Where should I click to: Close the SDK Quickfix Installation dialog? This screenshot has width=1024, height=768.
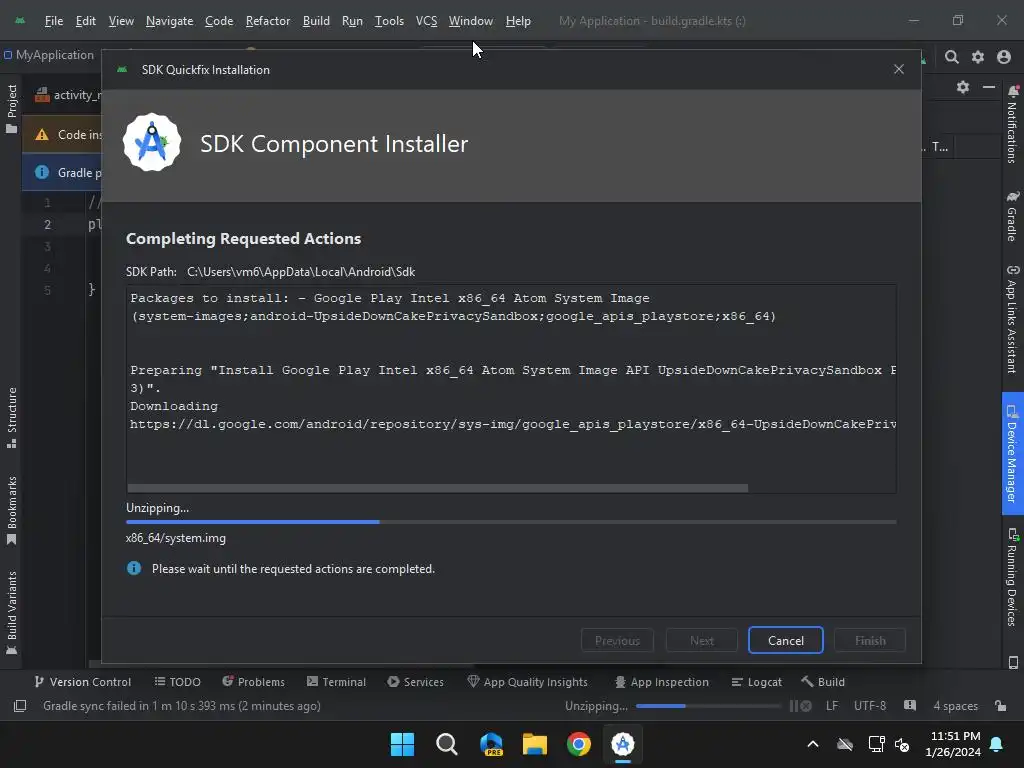(x=899, y=69)
